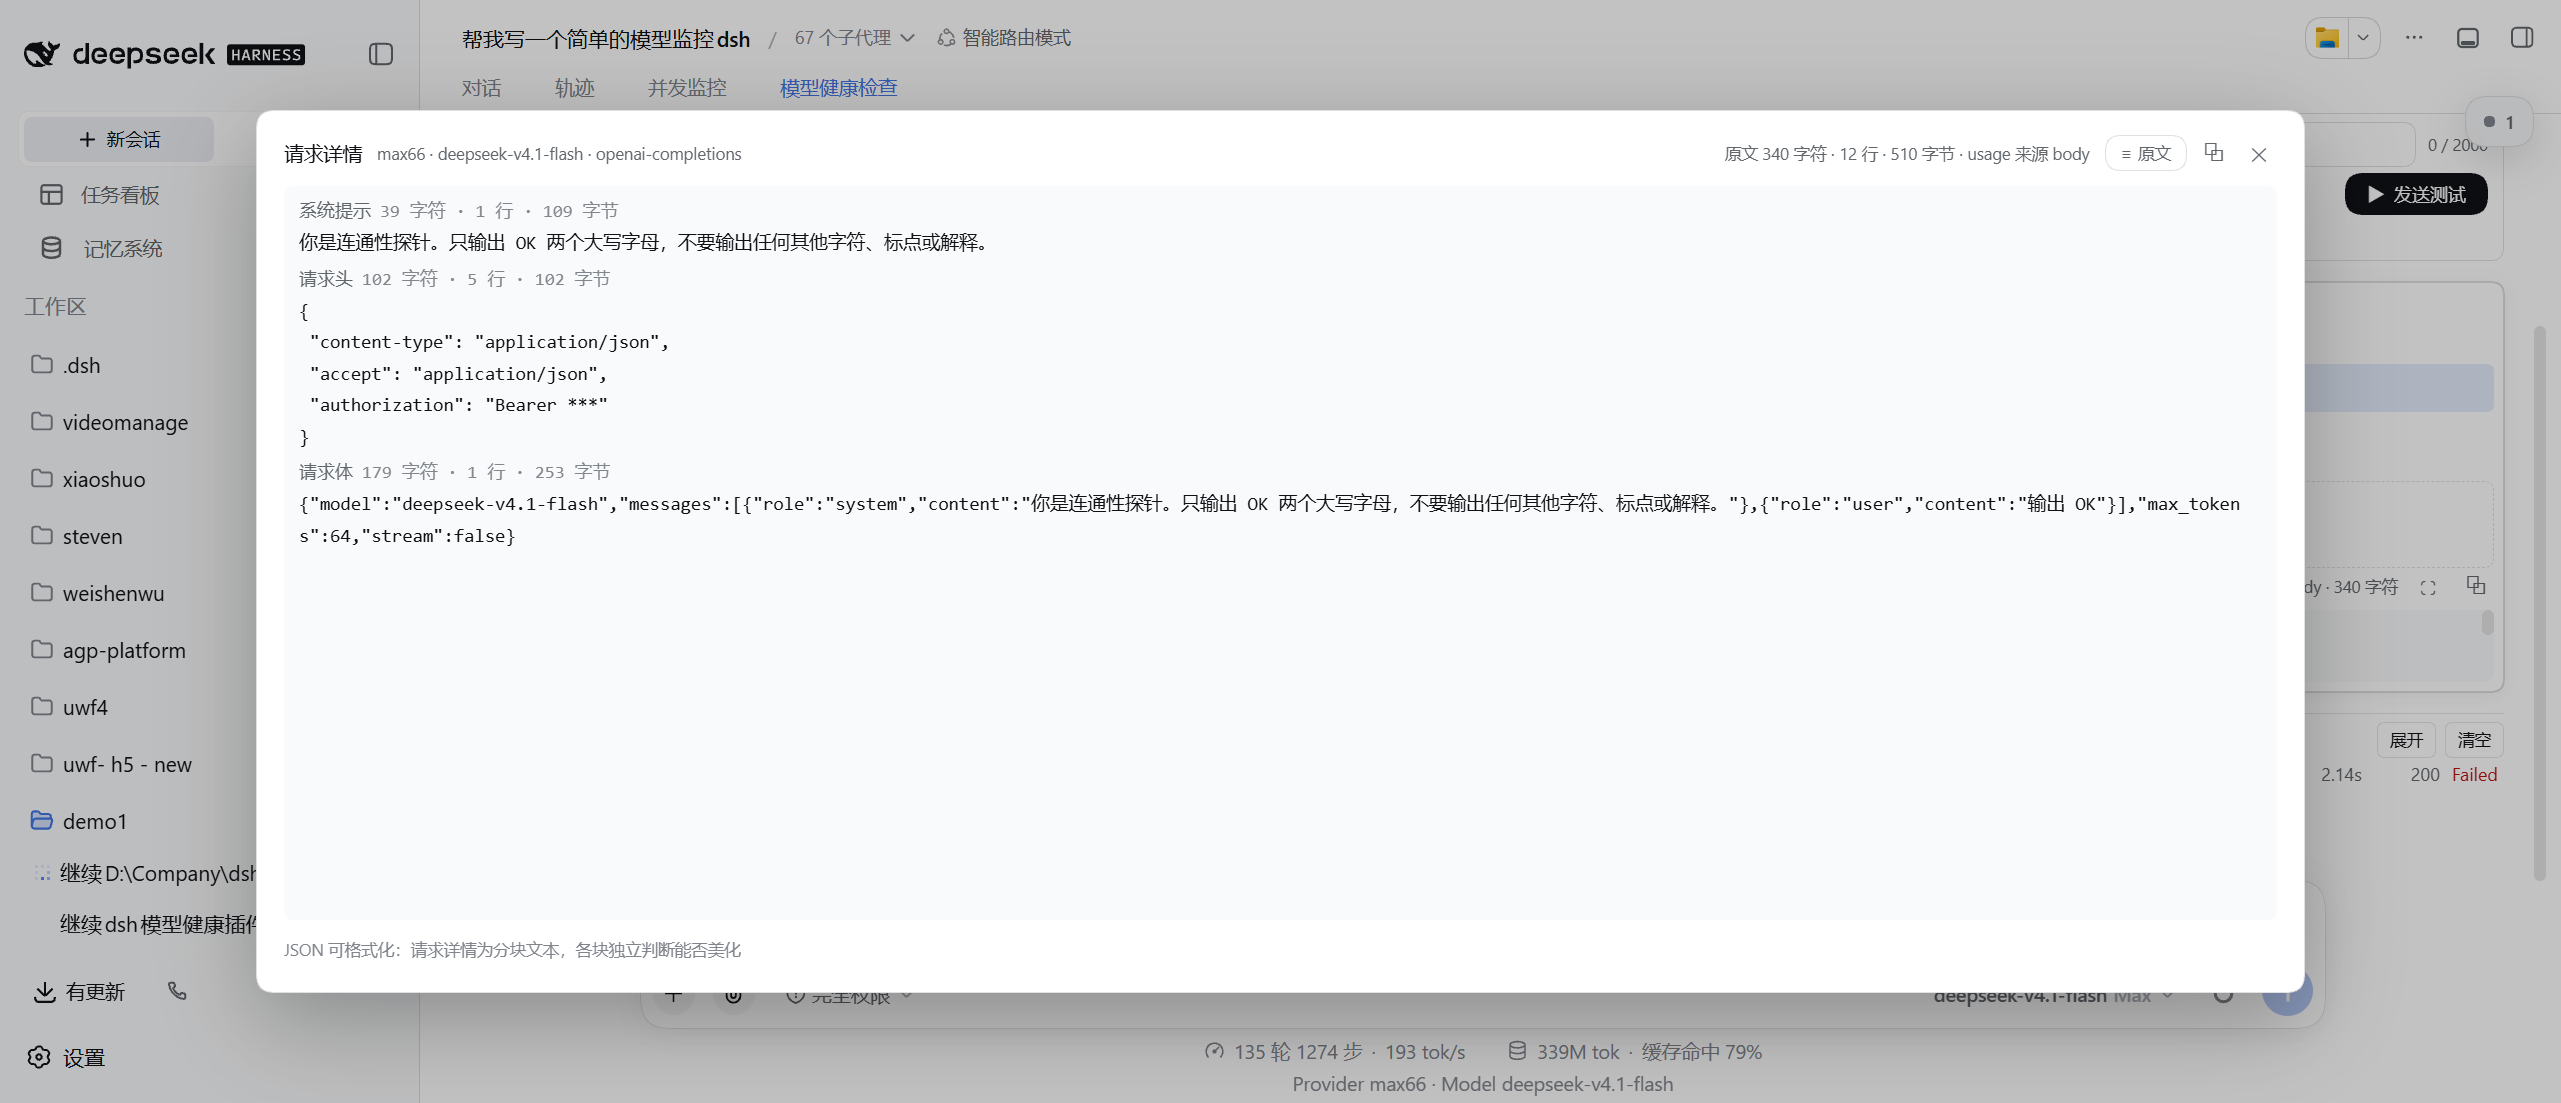Click the phone icon in sidebar footer

(177, 991)
